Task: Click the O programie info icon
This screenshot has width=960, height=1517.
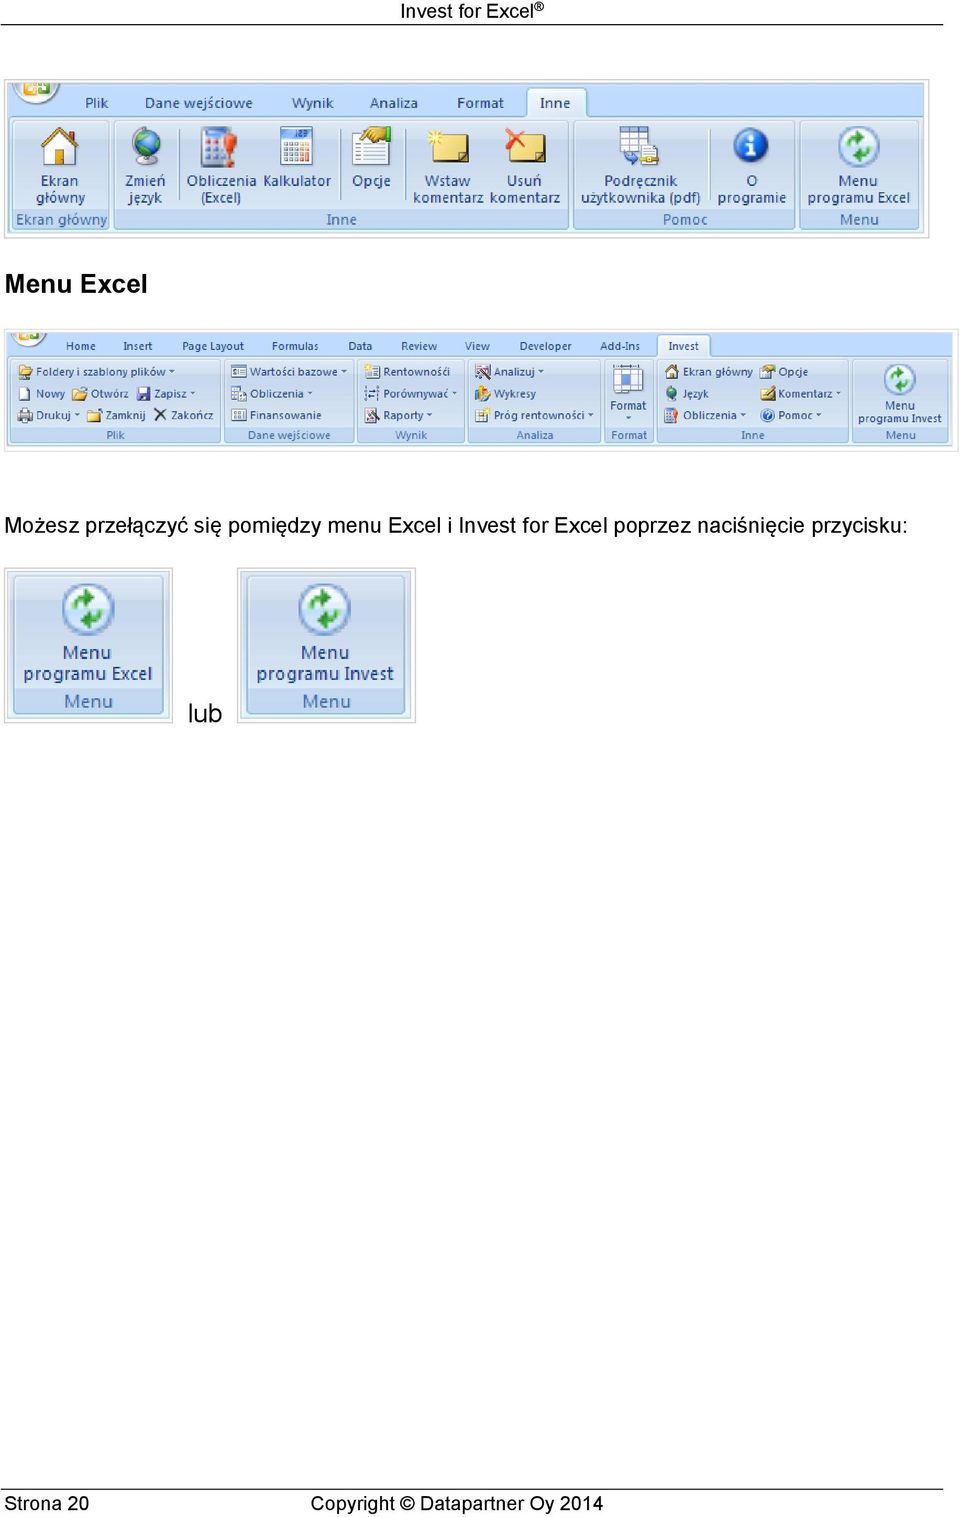Action: tap(751, 146)
